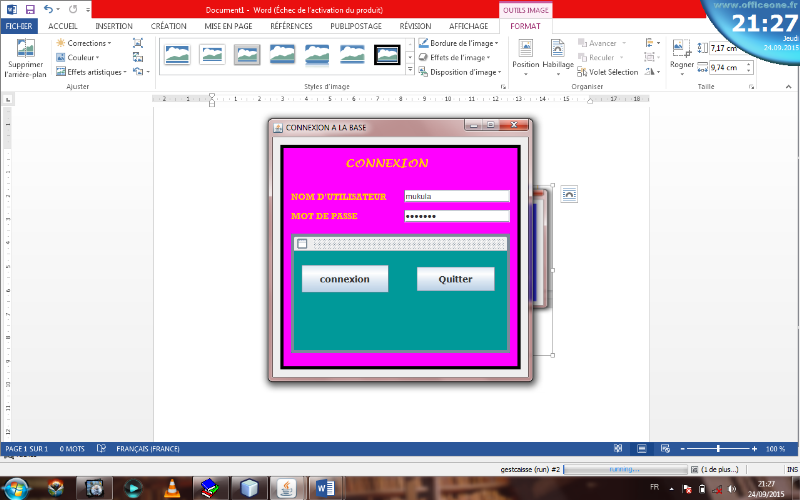Image resolution: width=800 pixels, height=500 pixels.
Task: Click the Redo icon
Action: coord(73,9)
